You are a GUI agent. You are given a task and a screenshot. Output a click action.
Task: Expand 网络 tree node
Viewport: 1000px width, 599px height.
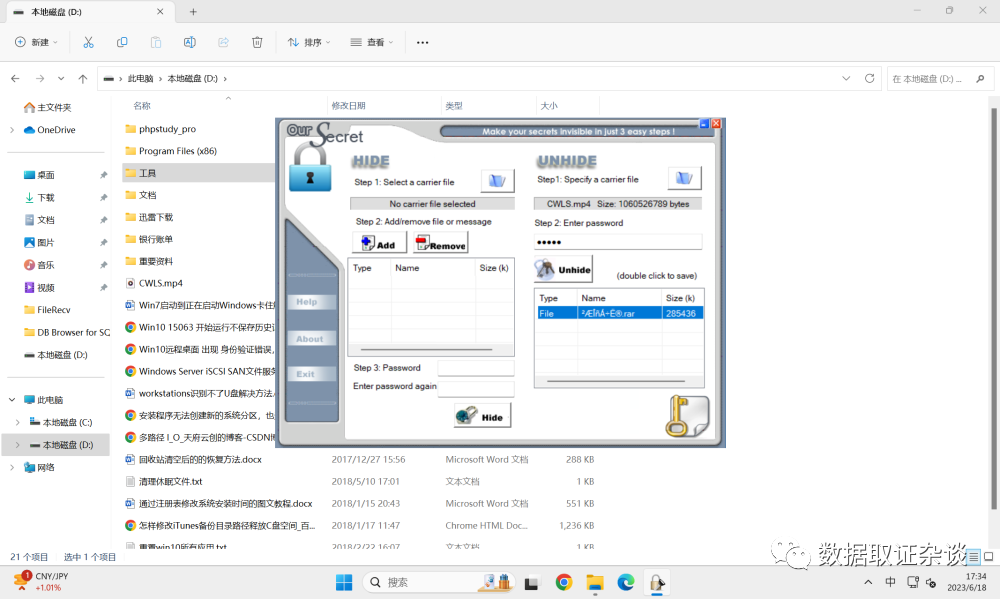coord(12,467)
